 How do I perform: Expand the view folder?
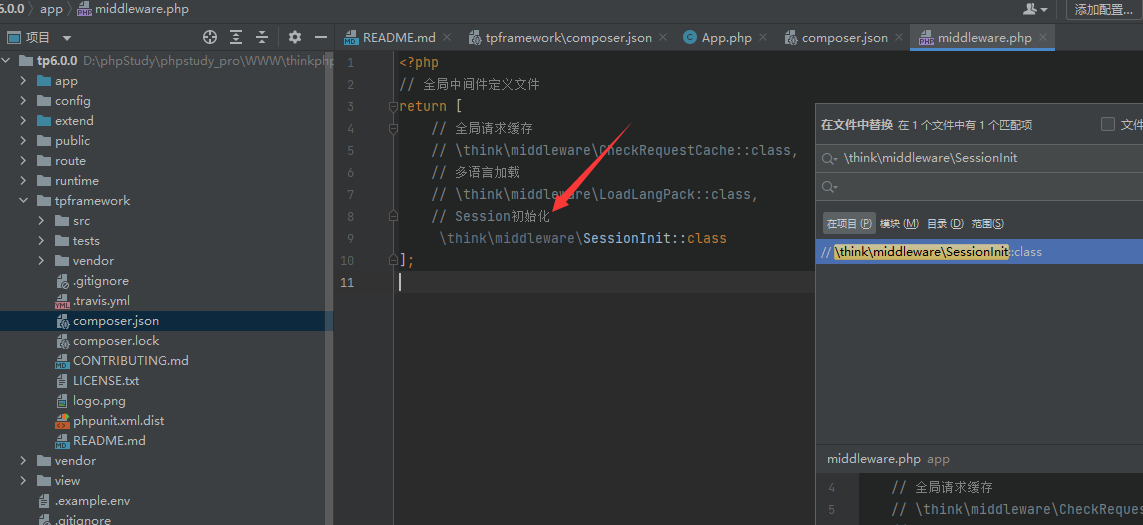[23, 481]
